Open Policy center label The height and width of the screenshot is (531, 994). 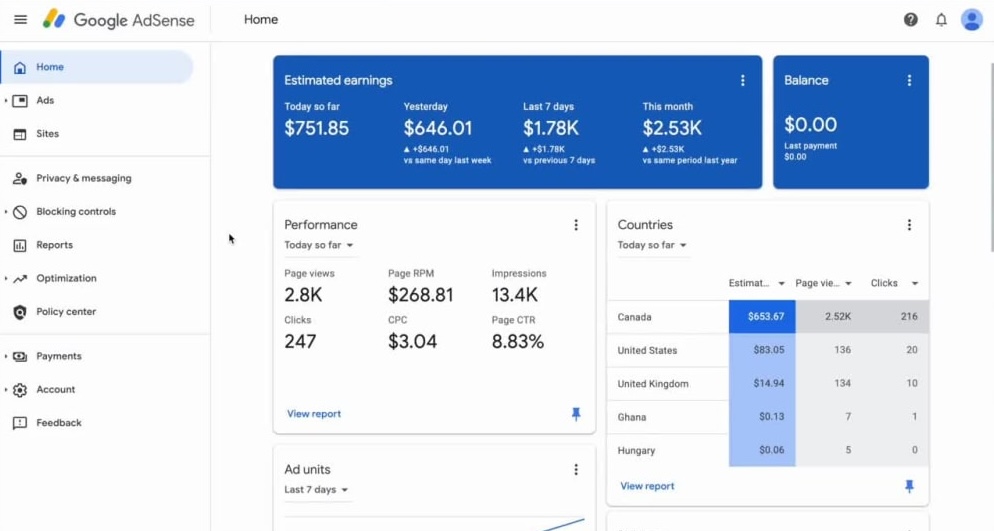[66, 312]
